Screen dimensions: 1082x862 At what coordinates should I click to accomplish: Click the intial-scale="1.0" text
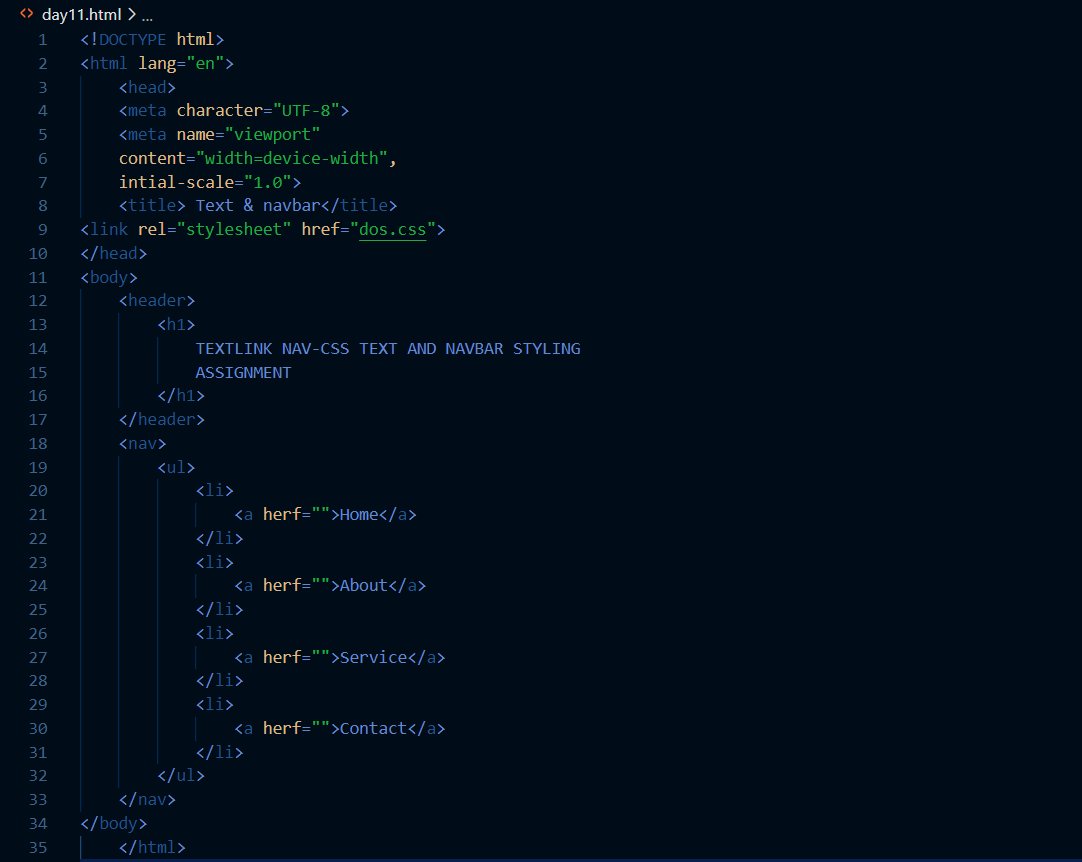click(205, 182)
